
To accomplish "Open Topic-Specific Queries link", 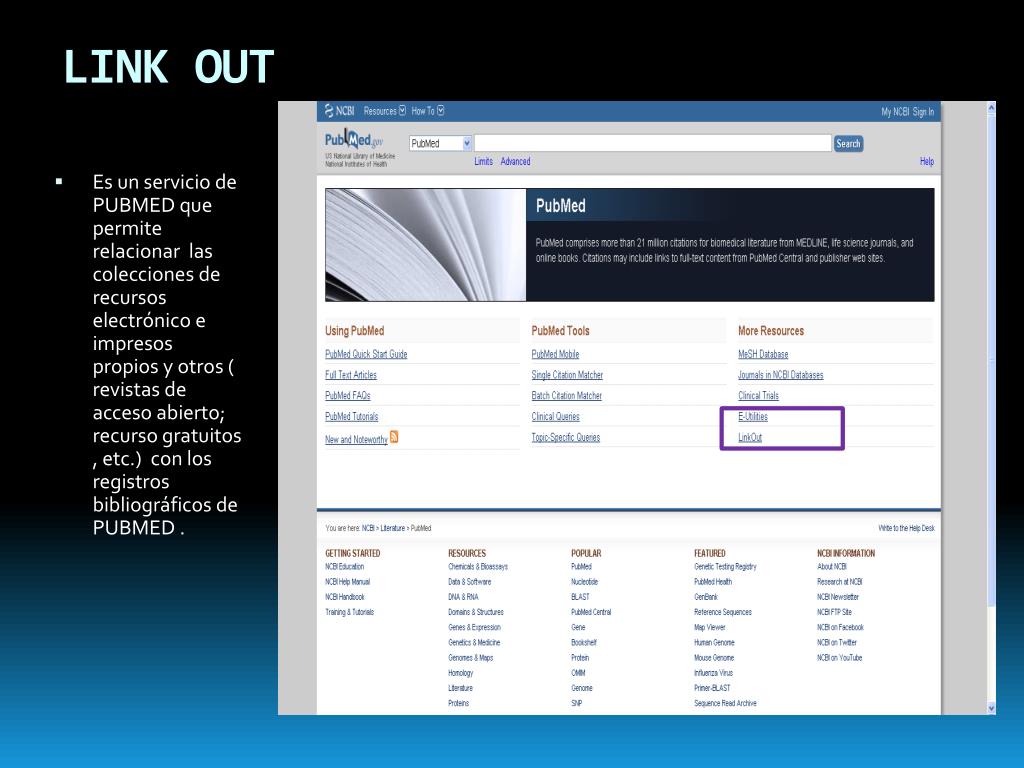I will click(x=566, y=438).
